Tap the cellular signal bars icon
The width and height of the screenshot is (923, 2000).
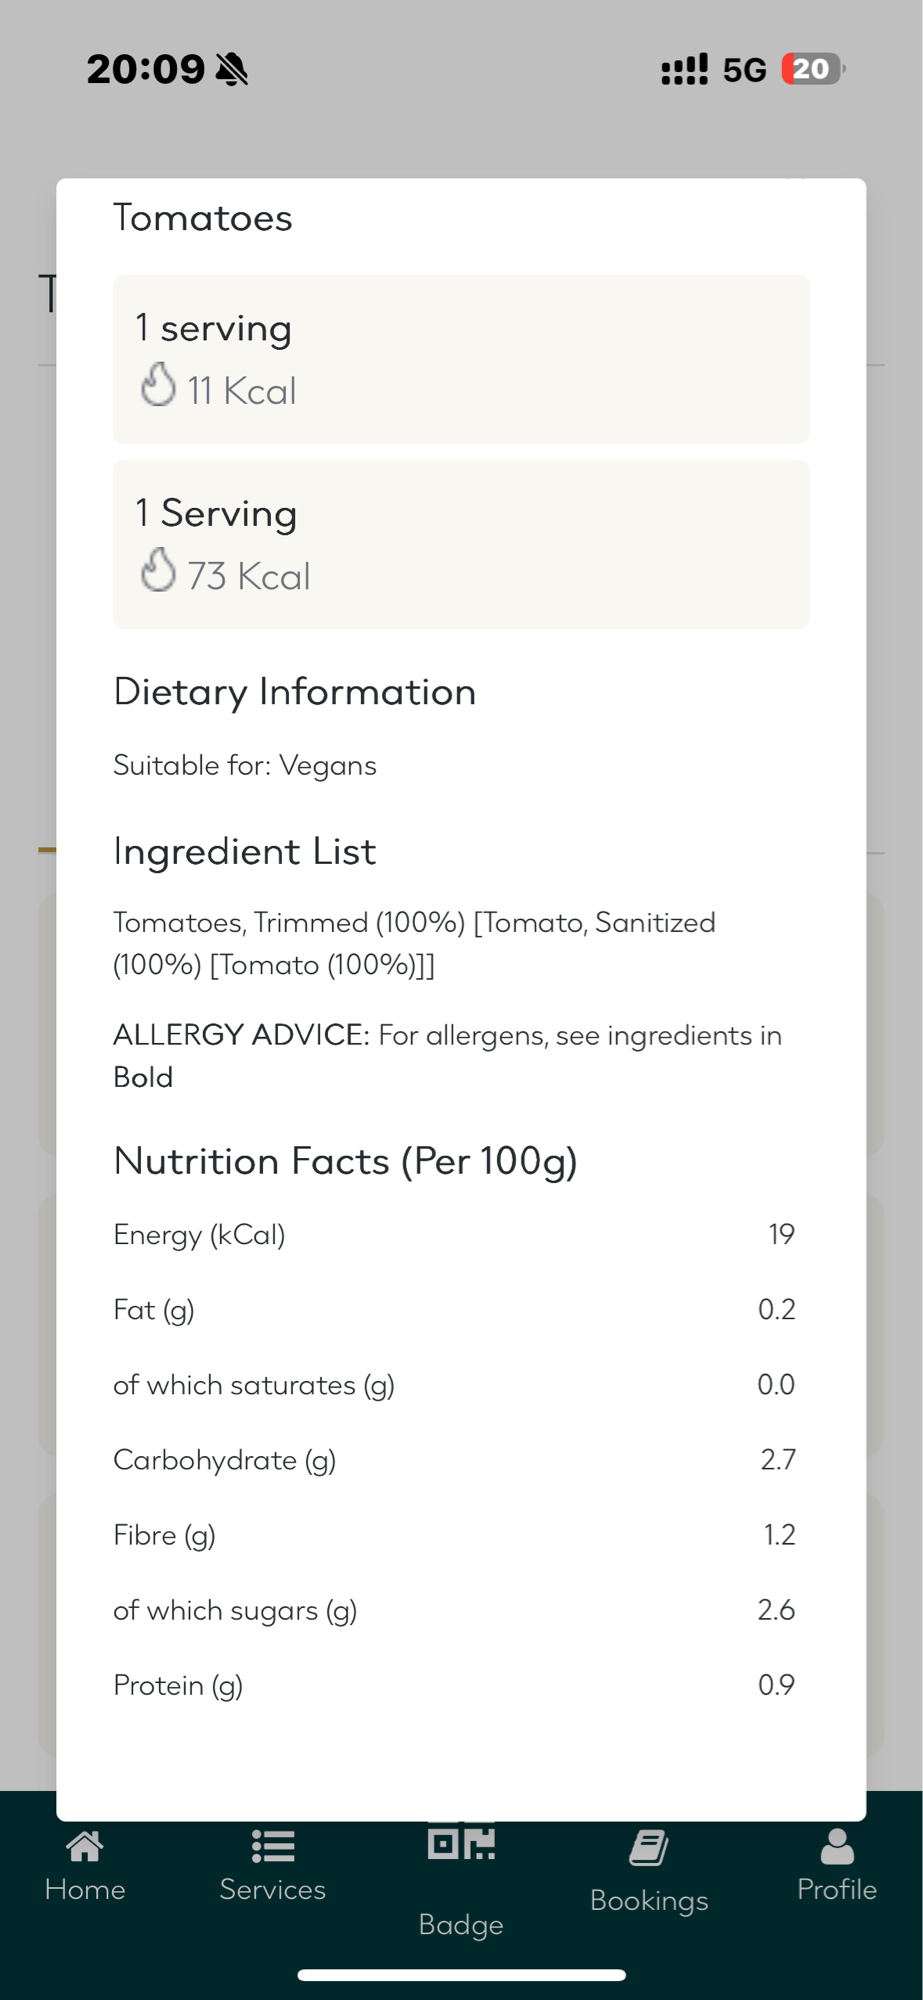click(x=684, y=69)
